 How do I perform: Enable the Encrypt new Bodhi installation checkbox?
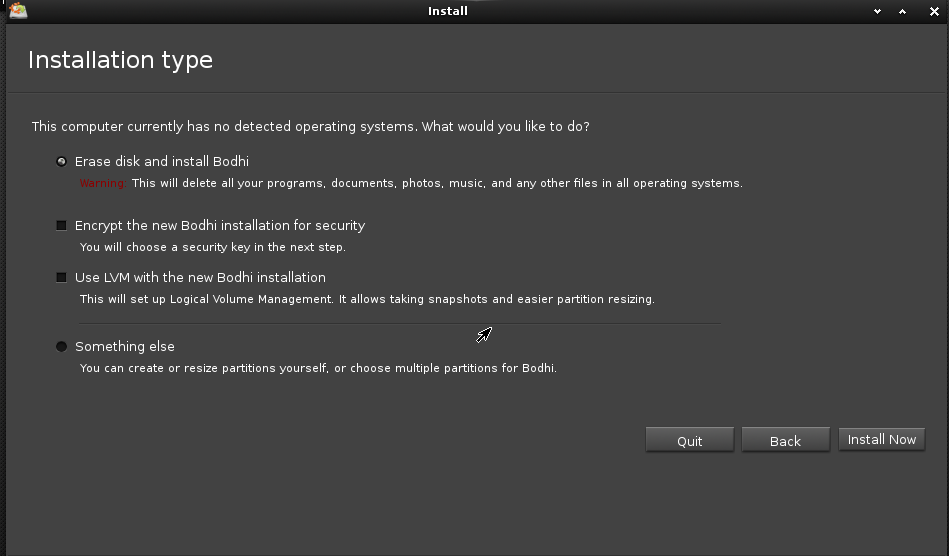click(62, 225)
